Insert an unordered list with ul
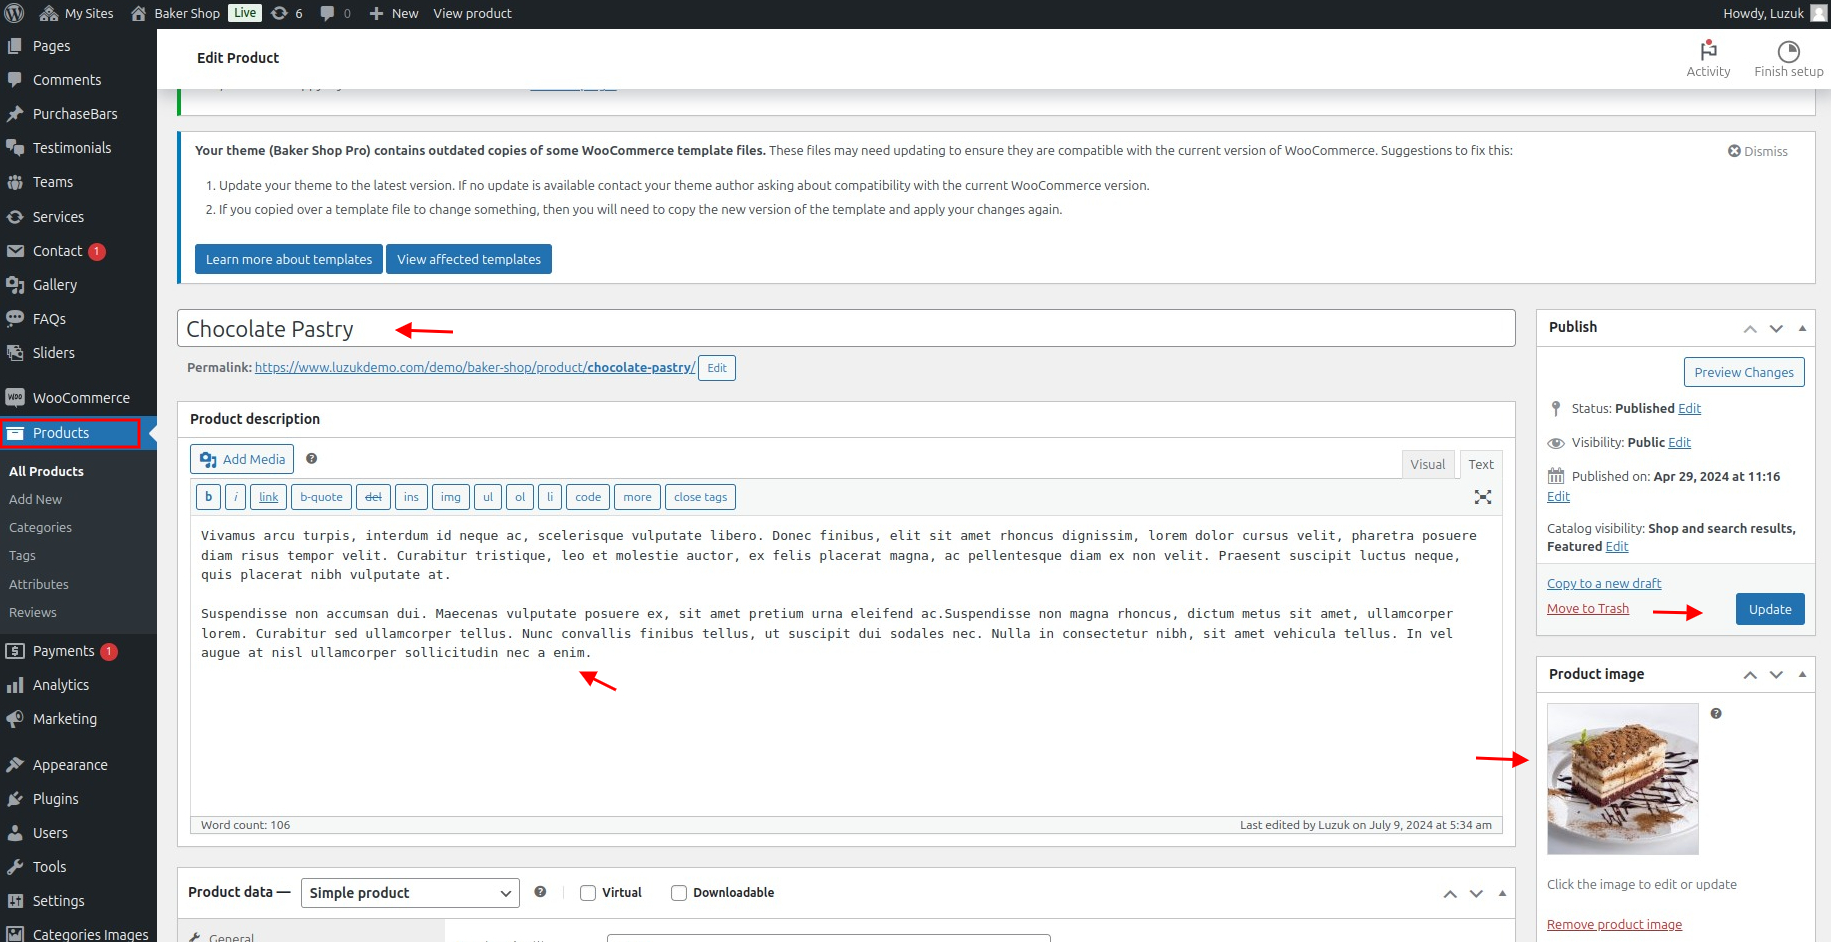Image resolution: width=1831 pixels, height=942 pixels. [x=488, y=497]
